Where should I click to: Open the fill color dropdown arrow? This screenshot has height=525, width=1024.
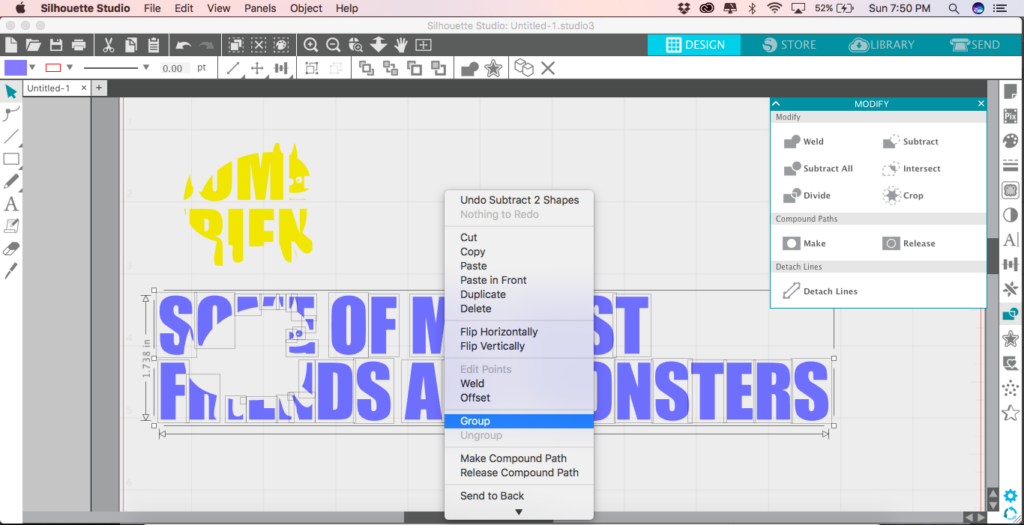point(33,68)
